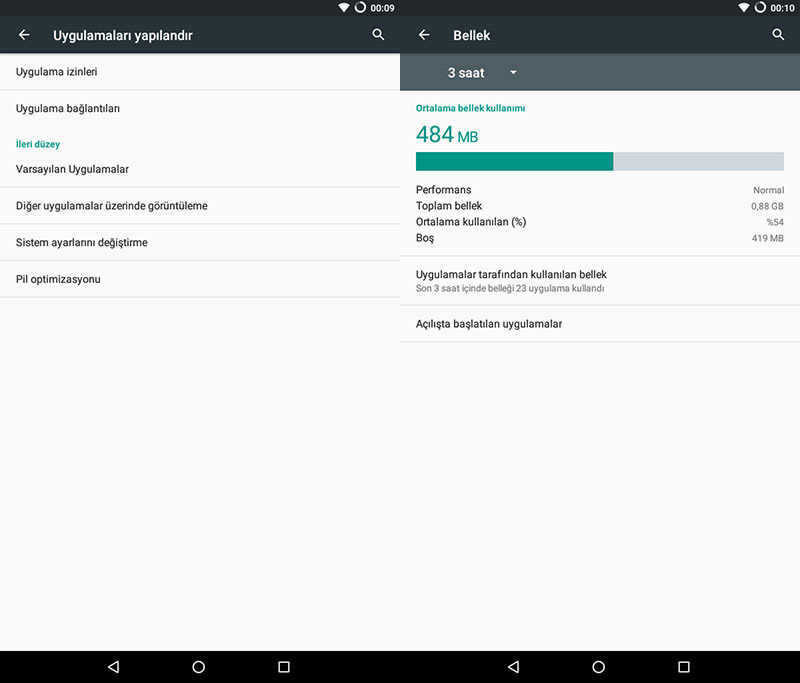Click the dropdown arrow beside 3 saat

[513, 73]
